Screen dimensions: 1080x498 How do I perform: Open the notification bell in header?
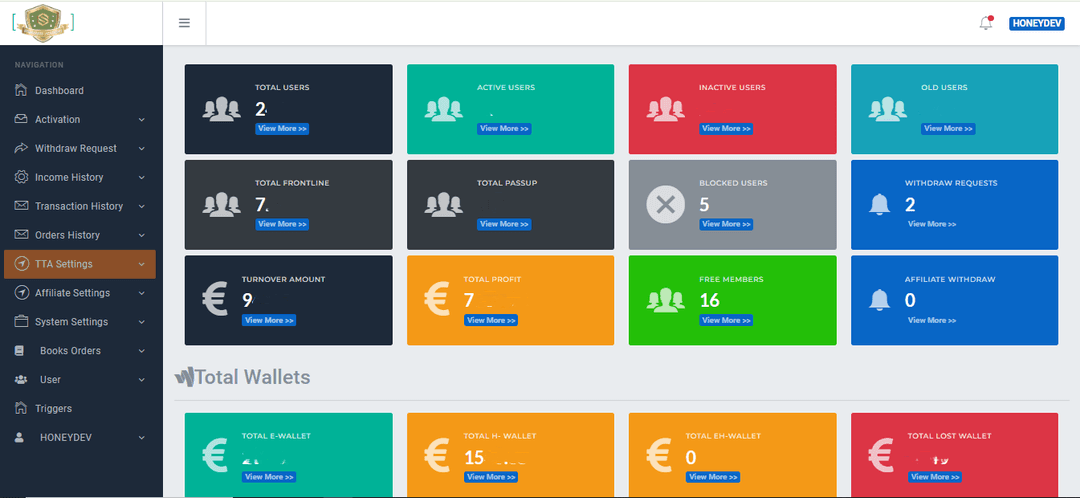[986, 23]
